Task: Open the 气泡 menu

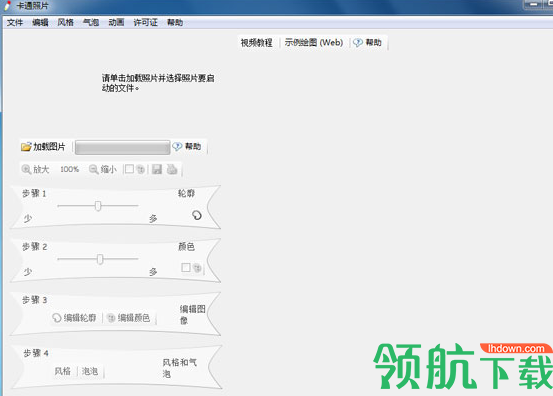Action: [91, 23]
